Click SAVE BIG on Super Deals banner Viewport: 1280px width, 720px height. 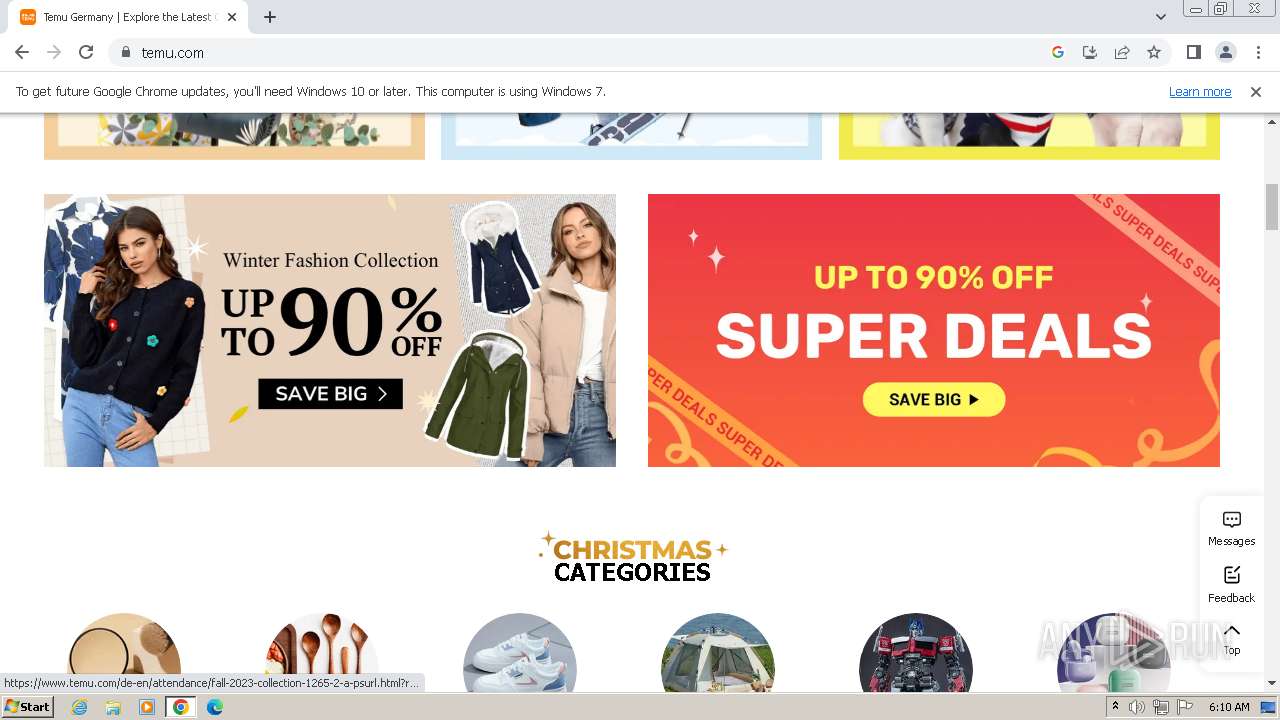(x=934, y=399)
